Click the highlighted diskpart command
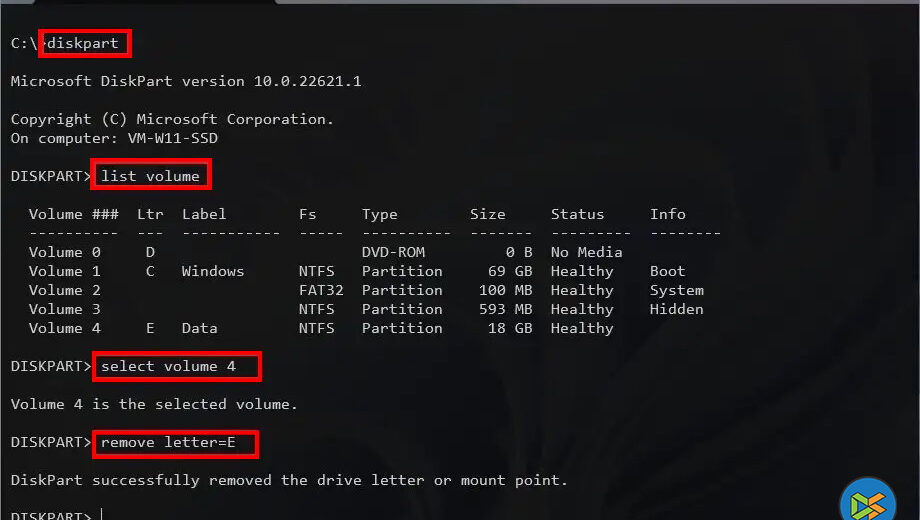This screenshot has height=520, width=920. click(87, 43)
